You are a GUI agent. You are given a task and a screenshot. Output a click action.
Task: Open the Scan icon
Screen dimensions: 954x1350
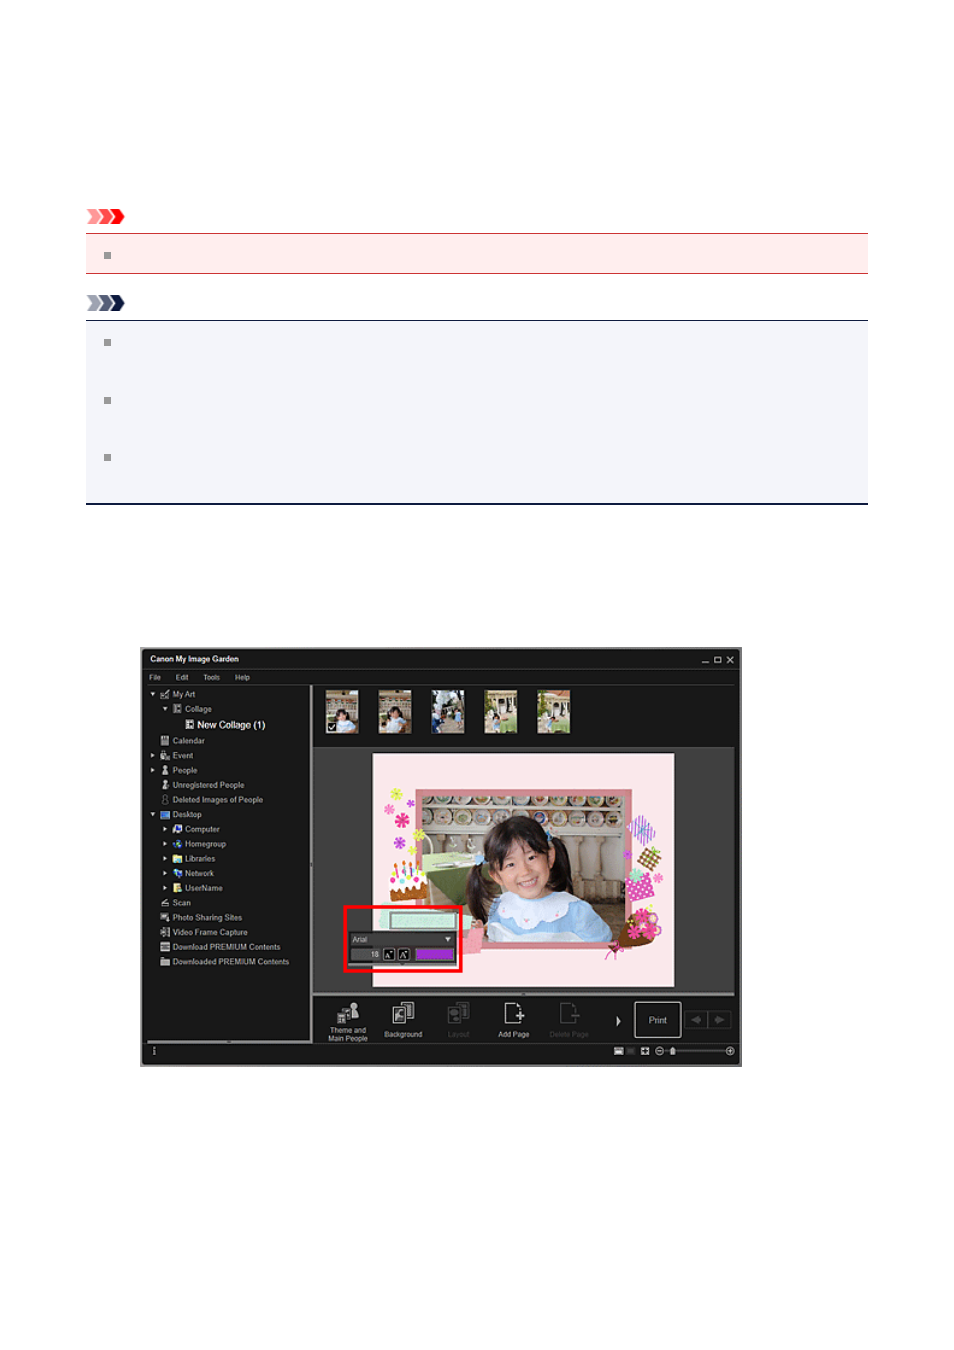click(165, 903)
